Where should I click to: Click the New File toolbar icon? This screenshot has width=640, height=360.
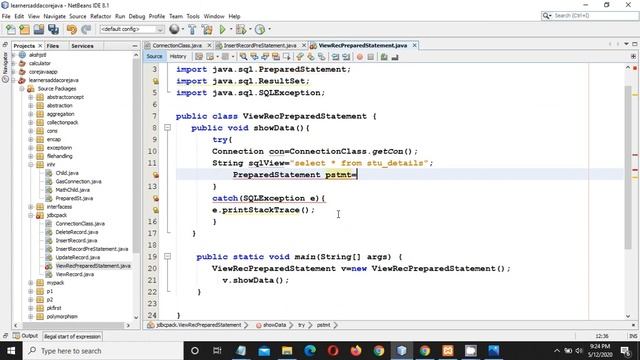(x=11, y=29)
